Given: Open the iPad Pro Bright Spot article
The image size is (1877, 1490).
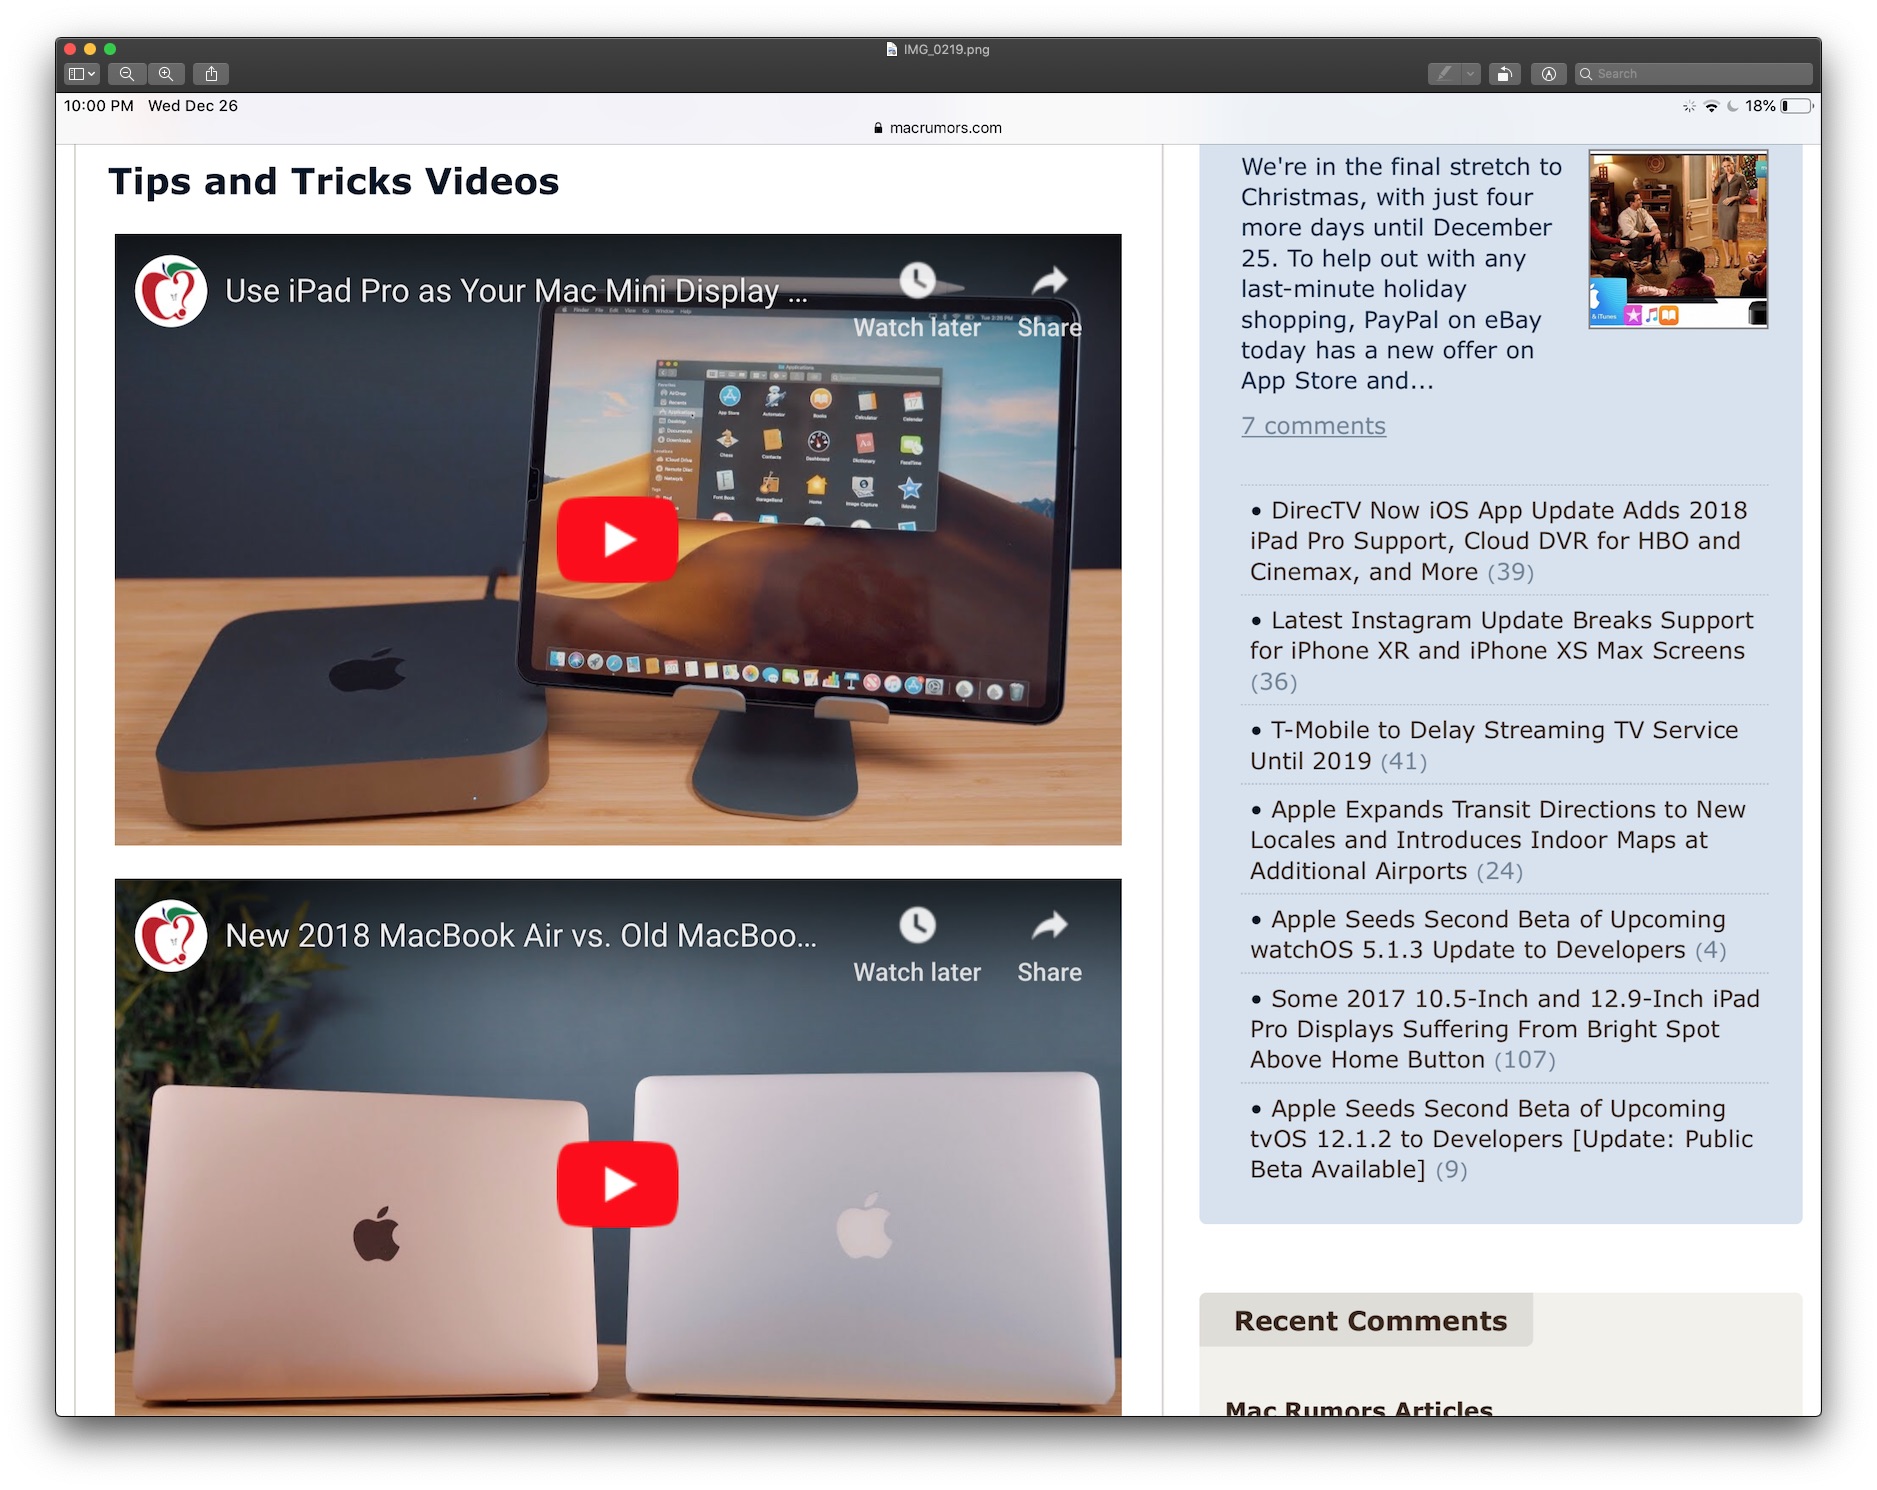Looking at the screenshot, I should [x=1505, y=1029].
